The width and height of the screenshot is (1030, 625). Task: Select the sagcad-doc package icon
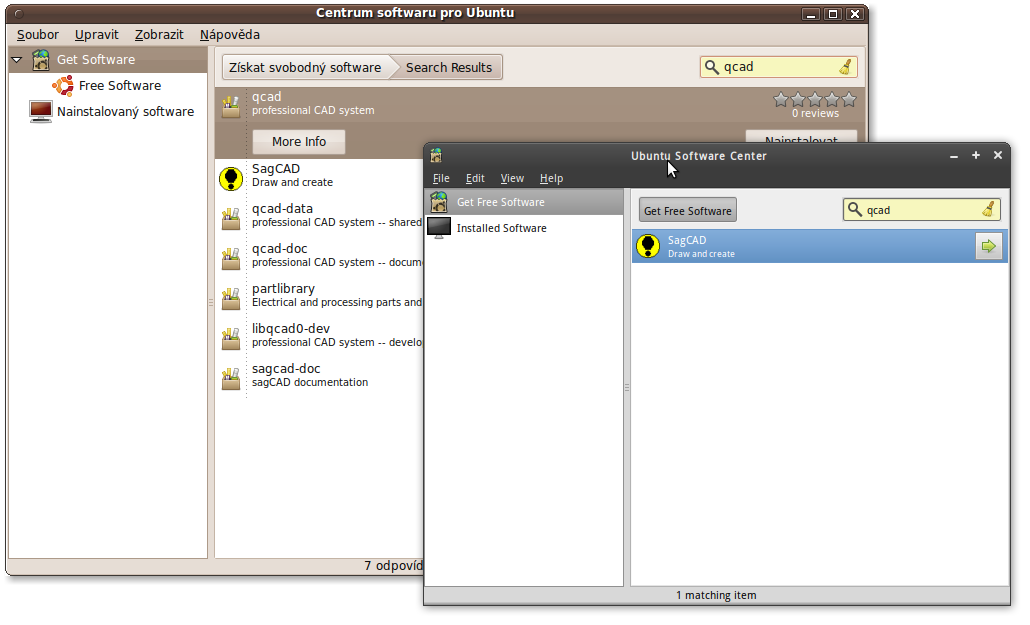[231, 379]
